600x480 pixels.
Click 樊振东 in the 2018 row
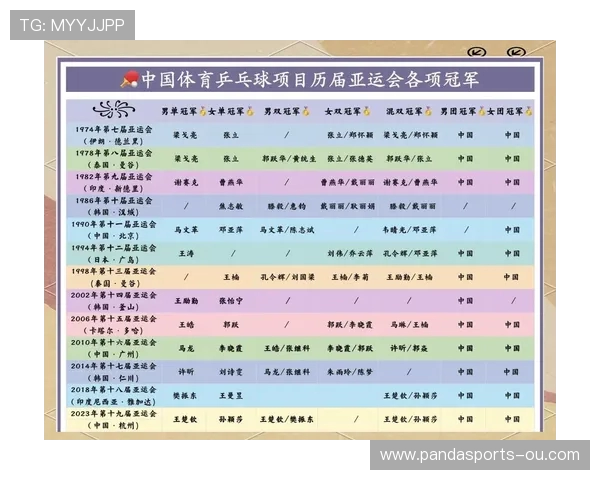(x=185, y=396)
